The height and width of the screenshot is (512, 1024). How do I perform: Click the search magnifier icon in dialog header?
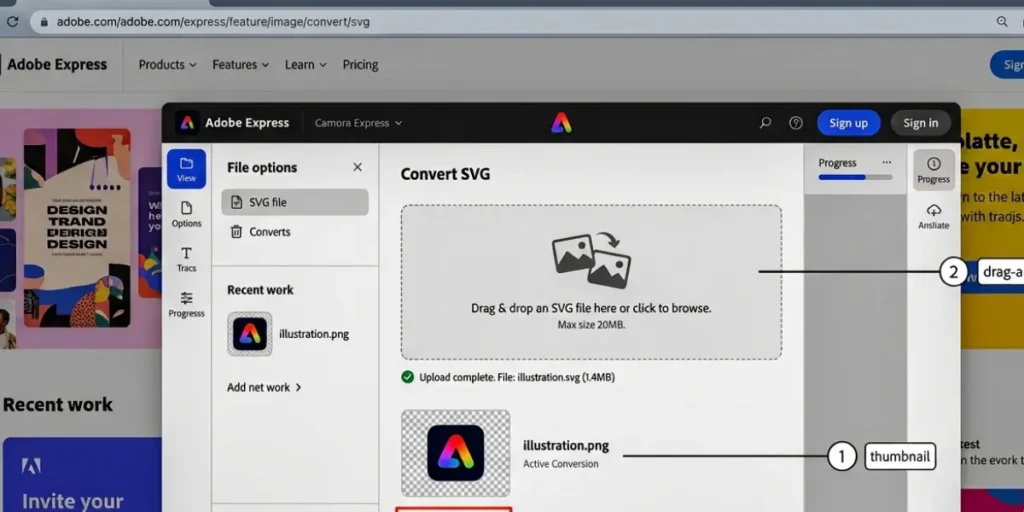click(x=765, y=123)
